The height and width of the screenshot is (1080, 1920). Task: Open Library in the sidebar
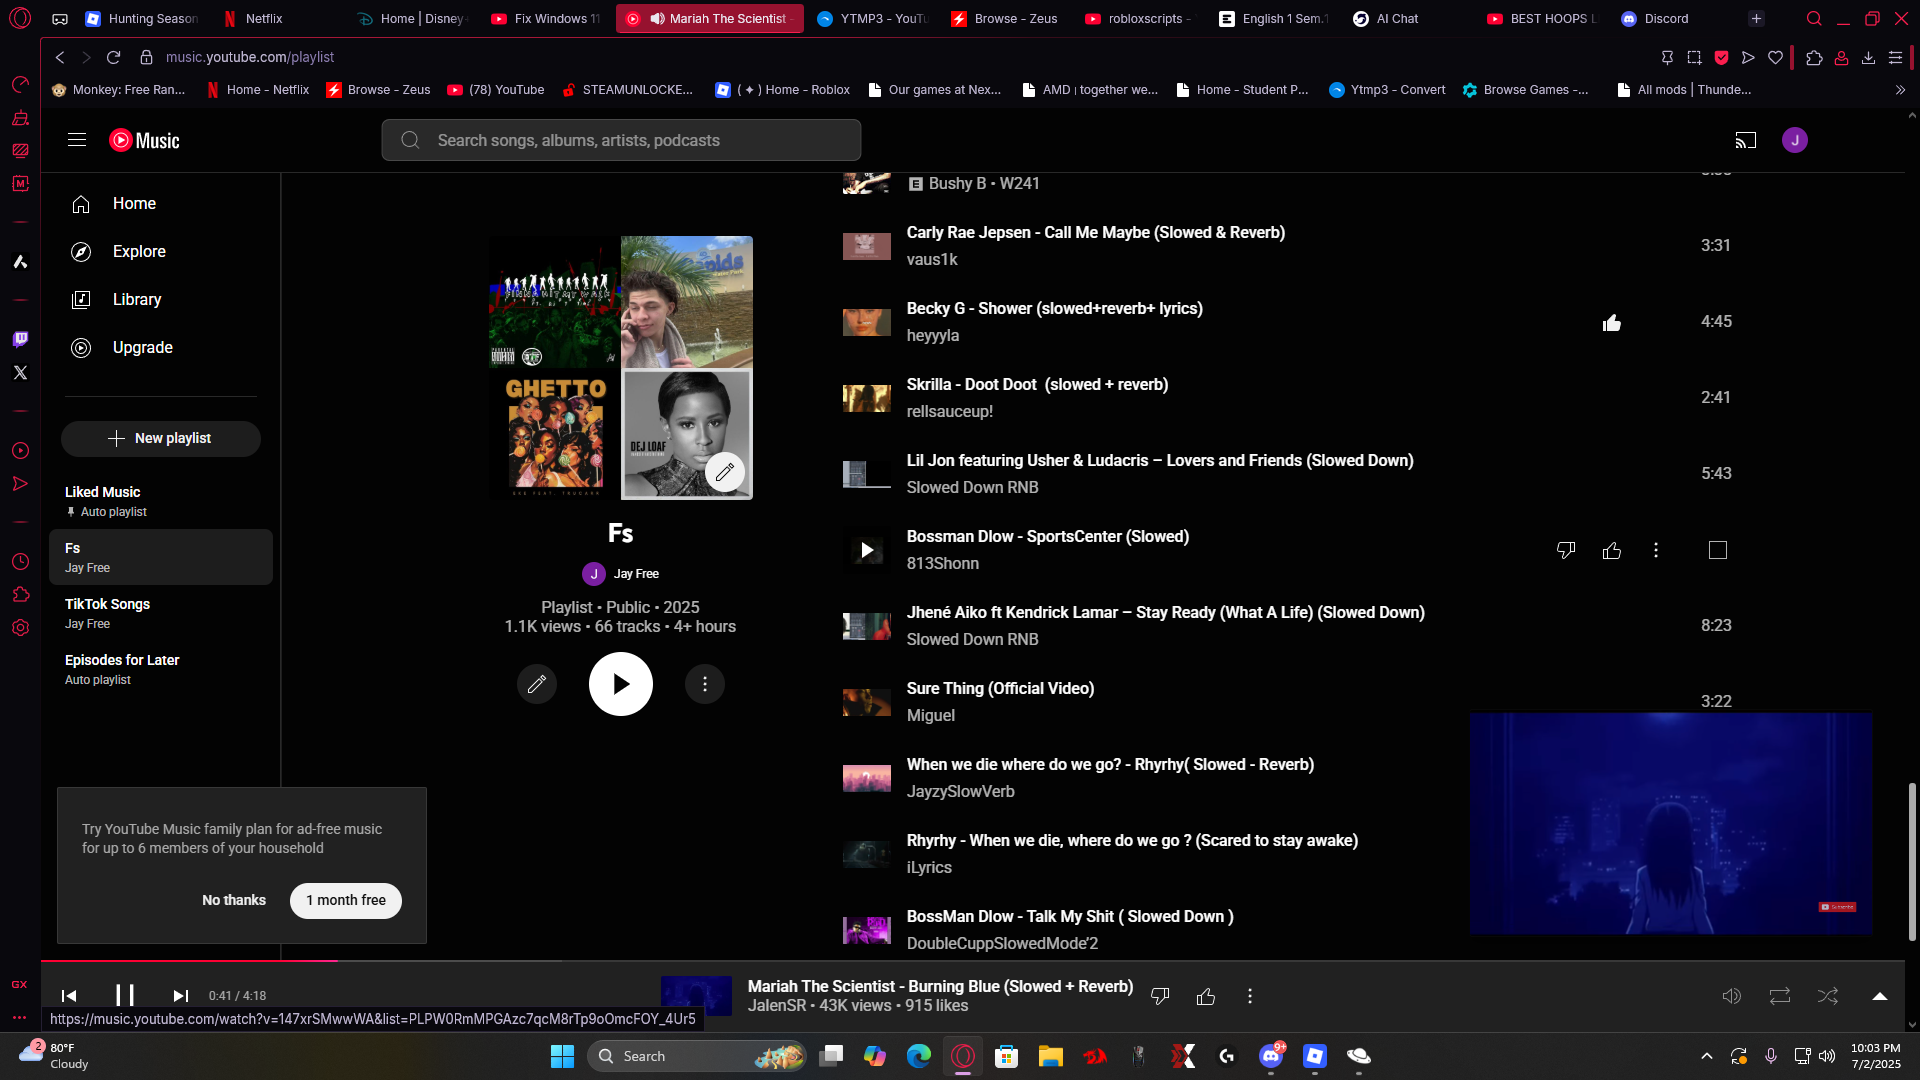pyautogui.click(x=161, y=300)
